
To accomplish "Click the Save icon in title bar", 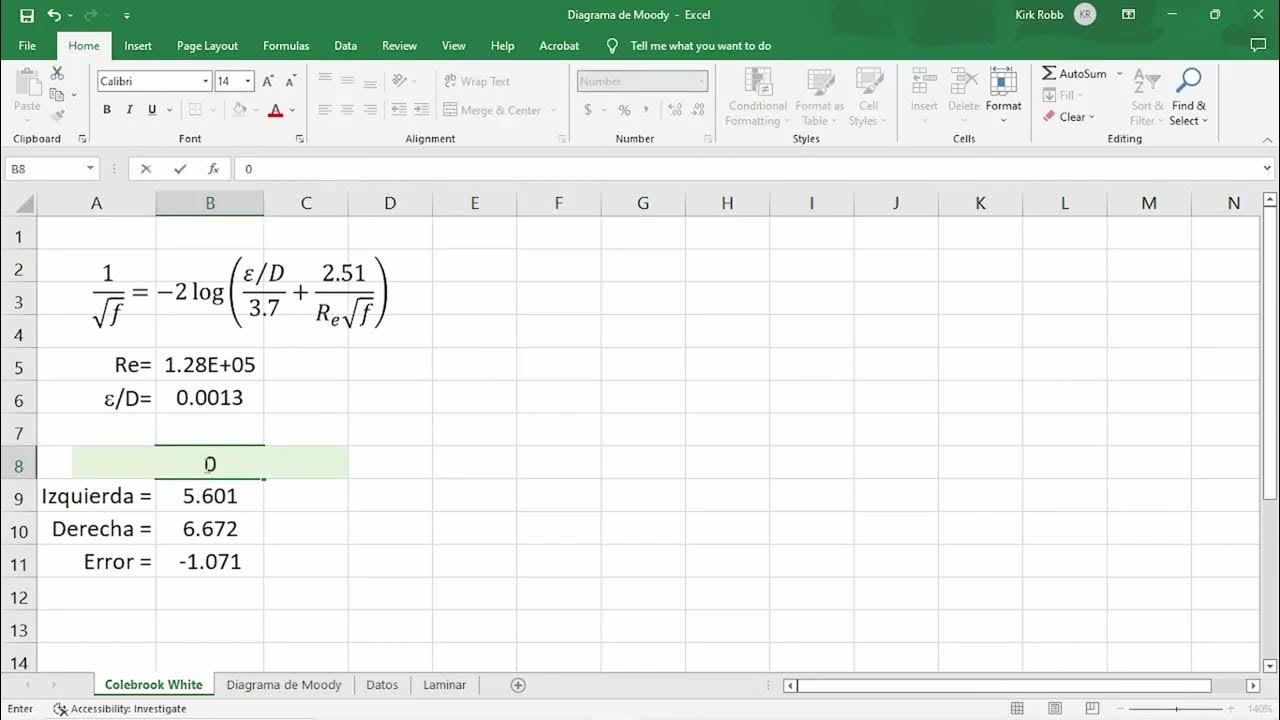I will pyautogui.click(x=27, y=15).
